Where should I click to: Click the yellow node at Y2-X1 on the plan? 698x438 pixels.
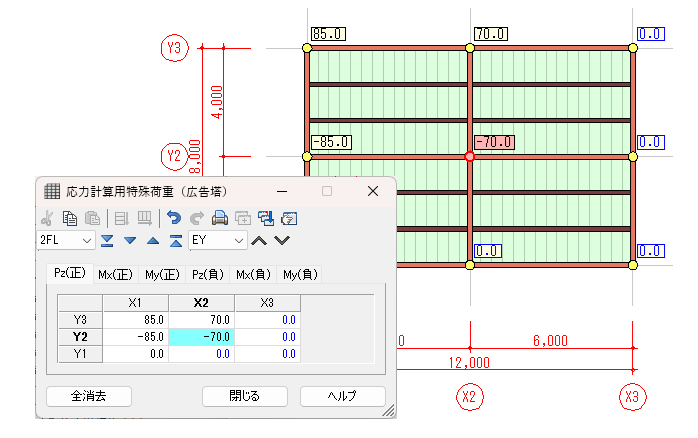(x=307, y=156)
